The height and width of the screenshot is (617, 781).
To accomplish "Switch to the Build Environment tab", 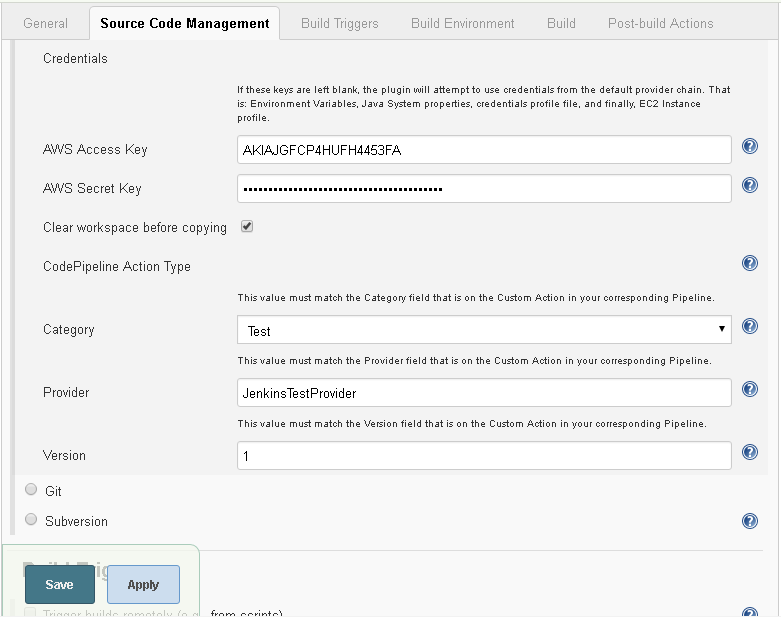I will tap(462, 23).
